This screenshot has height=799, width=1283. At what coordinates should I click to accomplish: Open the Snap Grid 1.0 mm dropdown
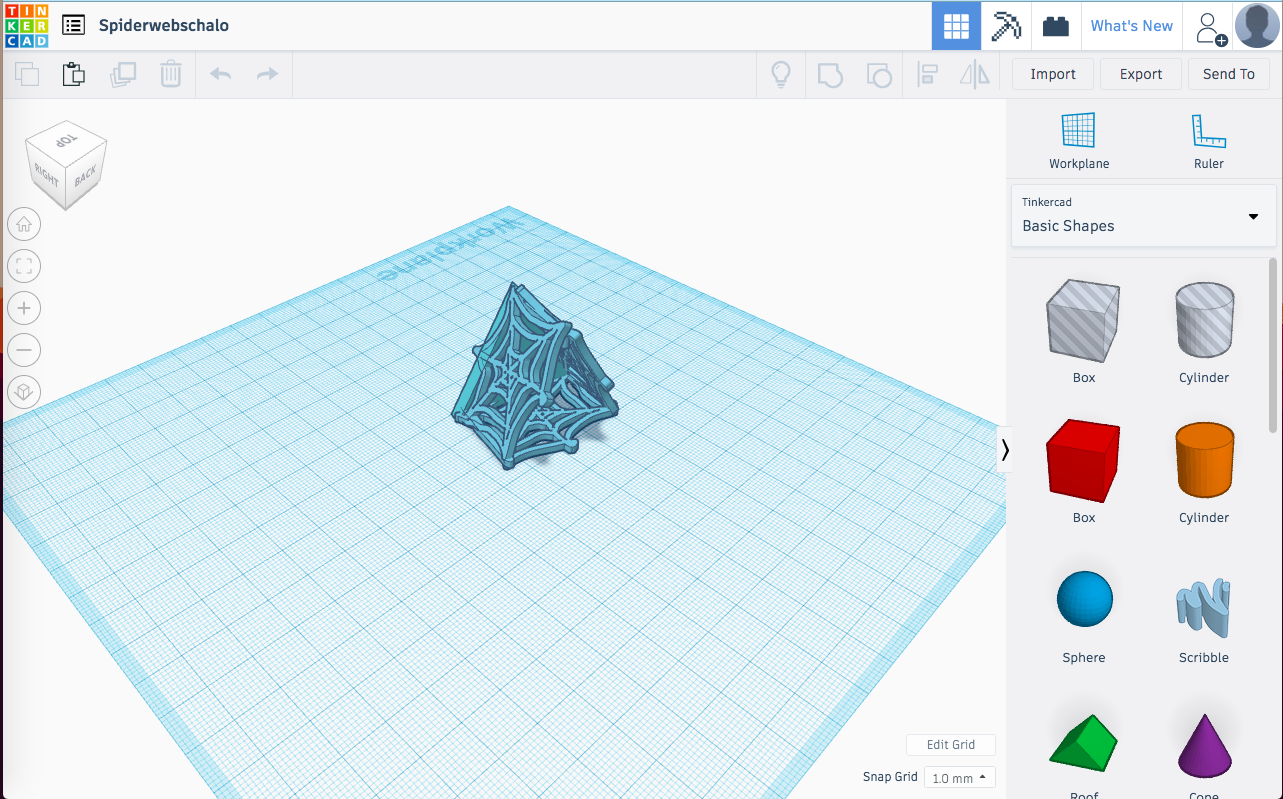[959, 778]
